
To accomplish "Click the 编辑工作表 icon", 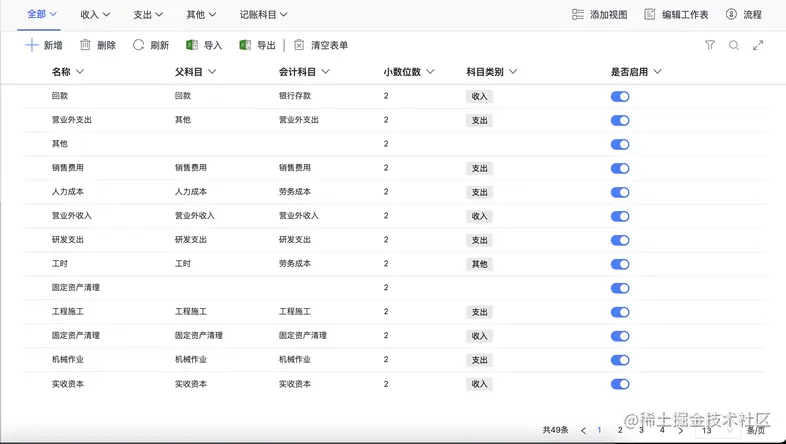I will pos(650,15).
